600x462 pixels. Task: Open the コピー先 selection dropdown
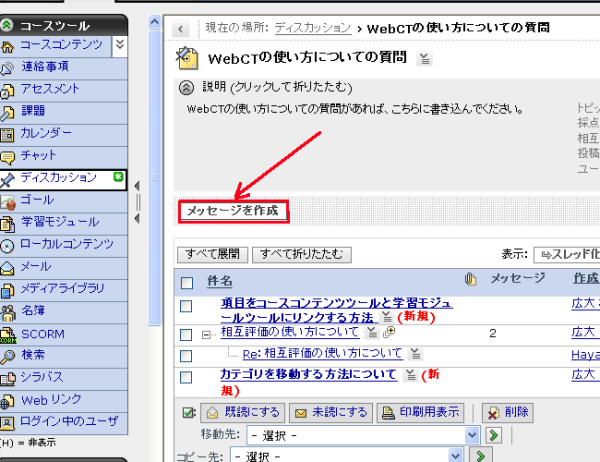[x=346, y=455]
